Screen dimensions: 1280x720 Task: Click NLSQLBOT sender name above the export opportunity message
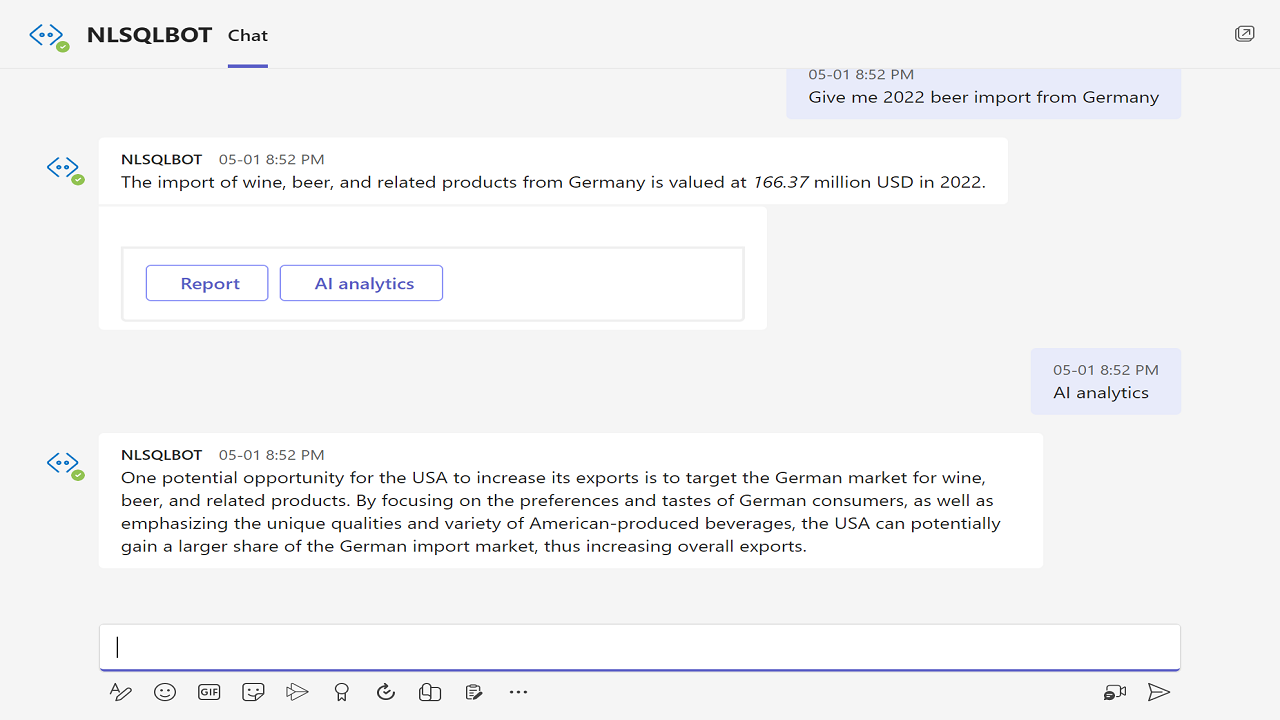pyautogui.click(x=161, y=455)
